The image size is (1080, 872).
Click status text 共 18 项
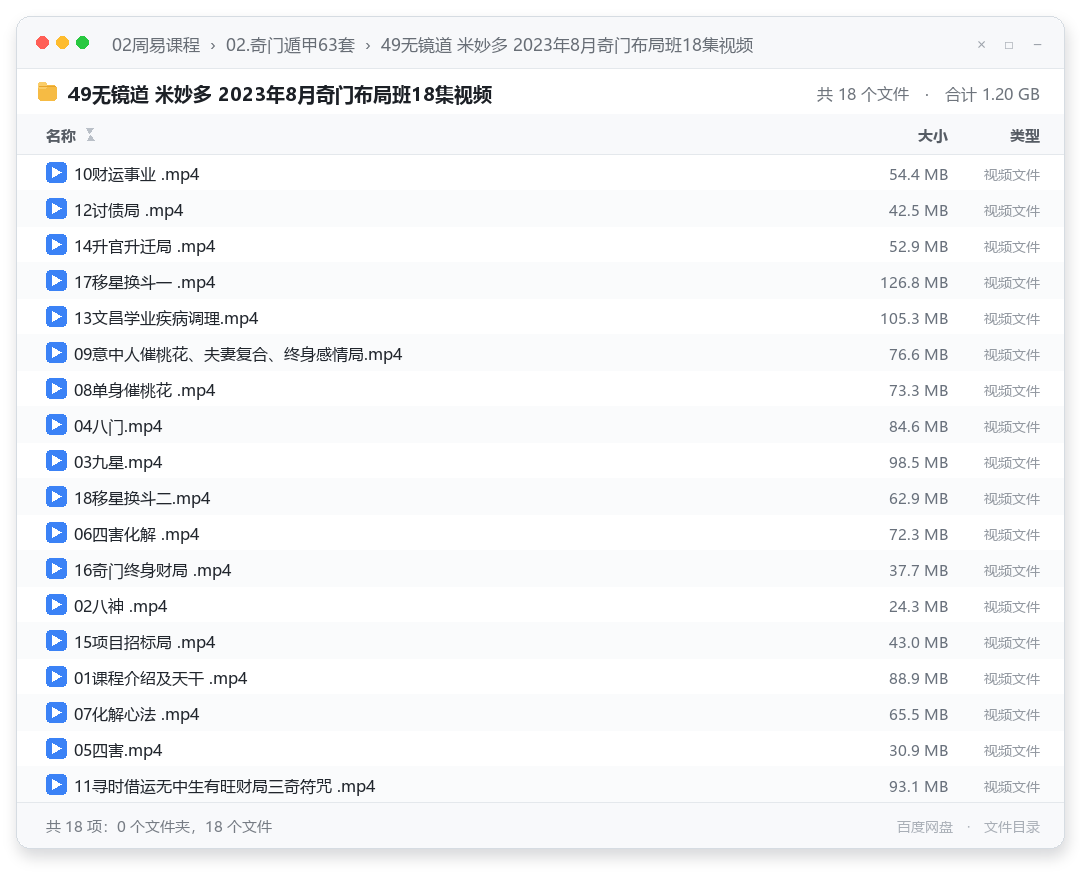[x=158, y=827]
